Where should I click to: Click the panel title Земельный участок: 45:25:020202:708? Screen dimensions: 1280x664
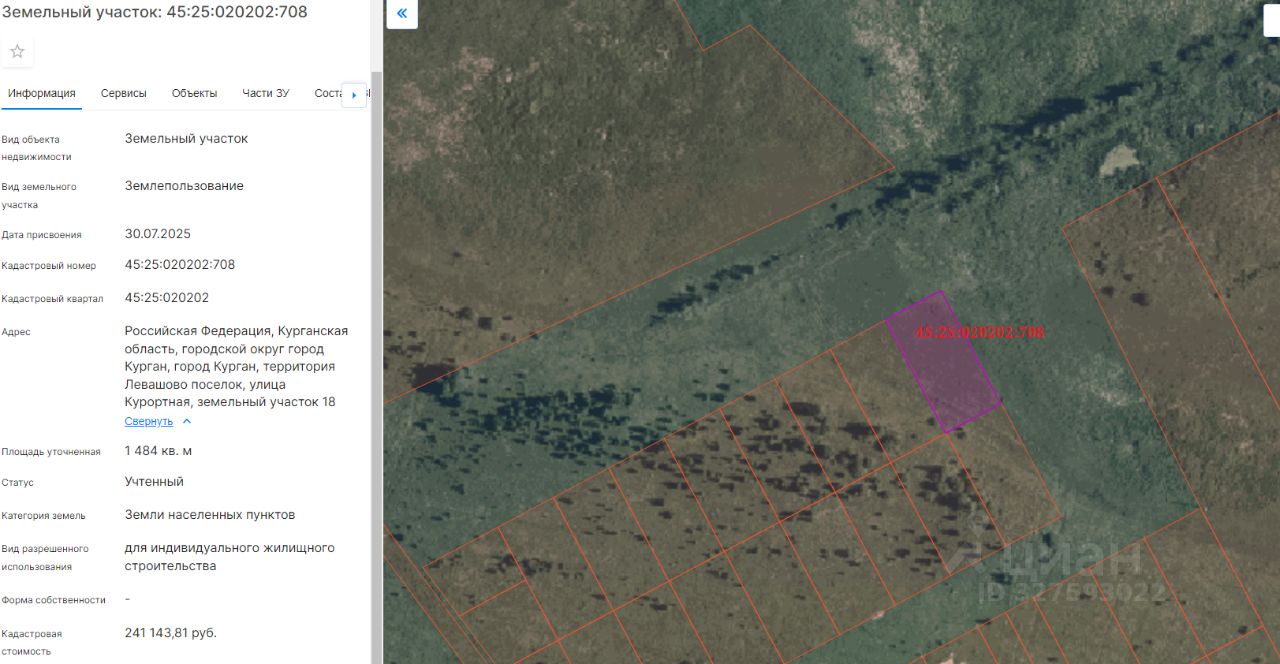(155, 12)
